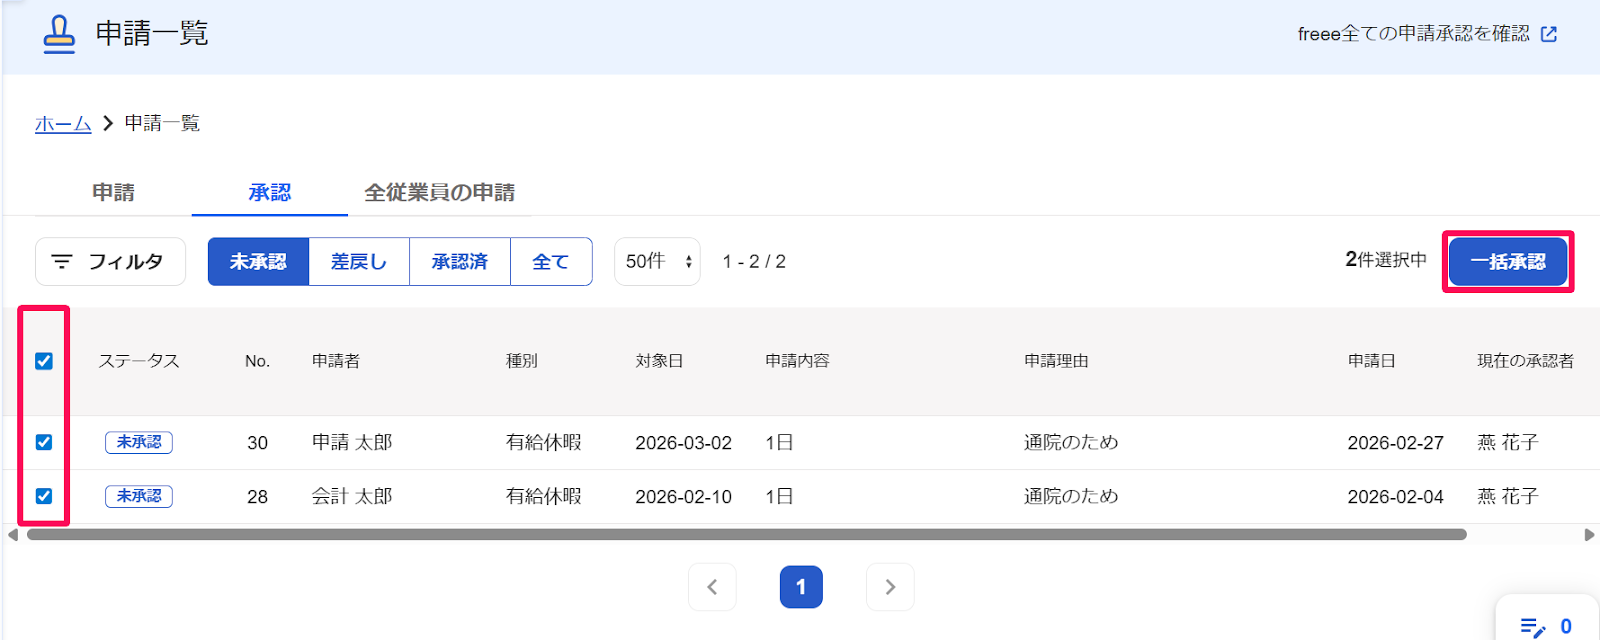This screenshot has height=640, width=1600.
Task: Click applicant name 申請 太郎
Action: 352,442
